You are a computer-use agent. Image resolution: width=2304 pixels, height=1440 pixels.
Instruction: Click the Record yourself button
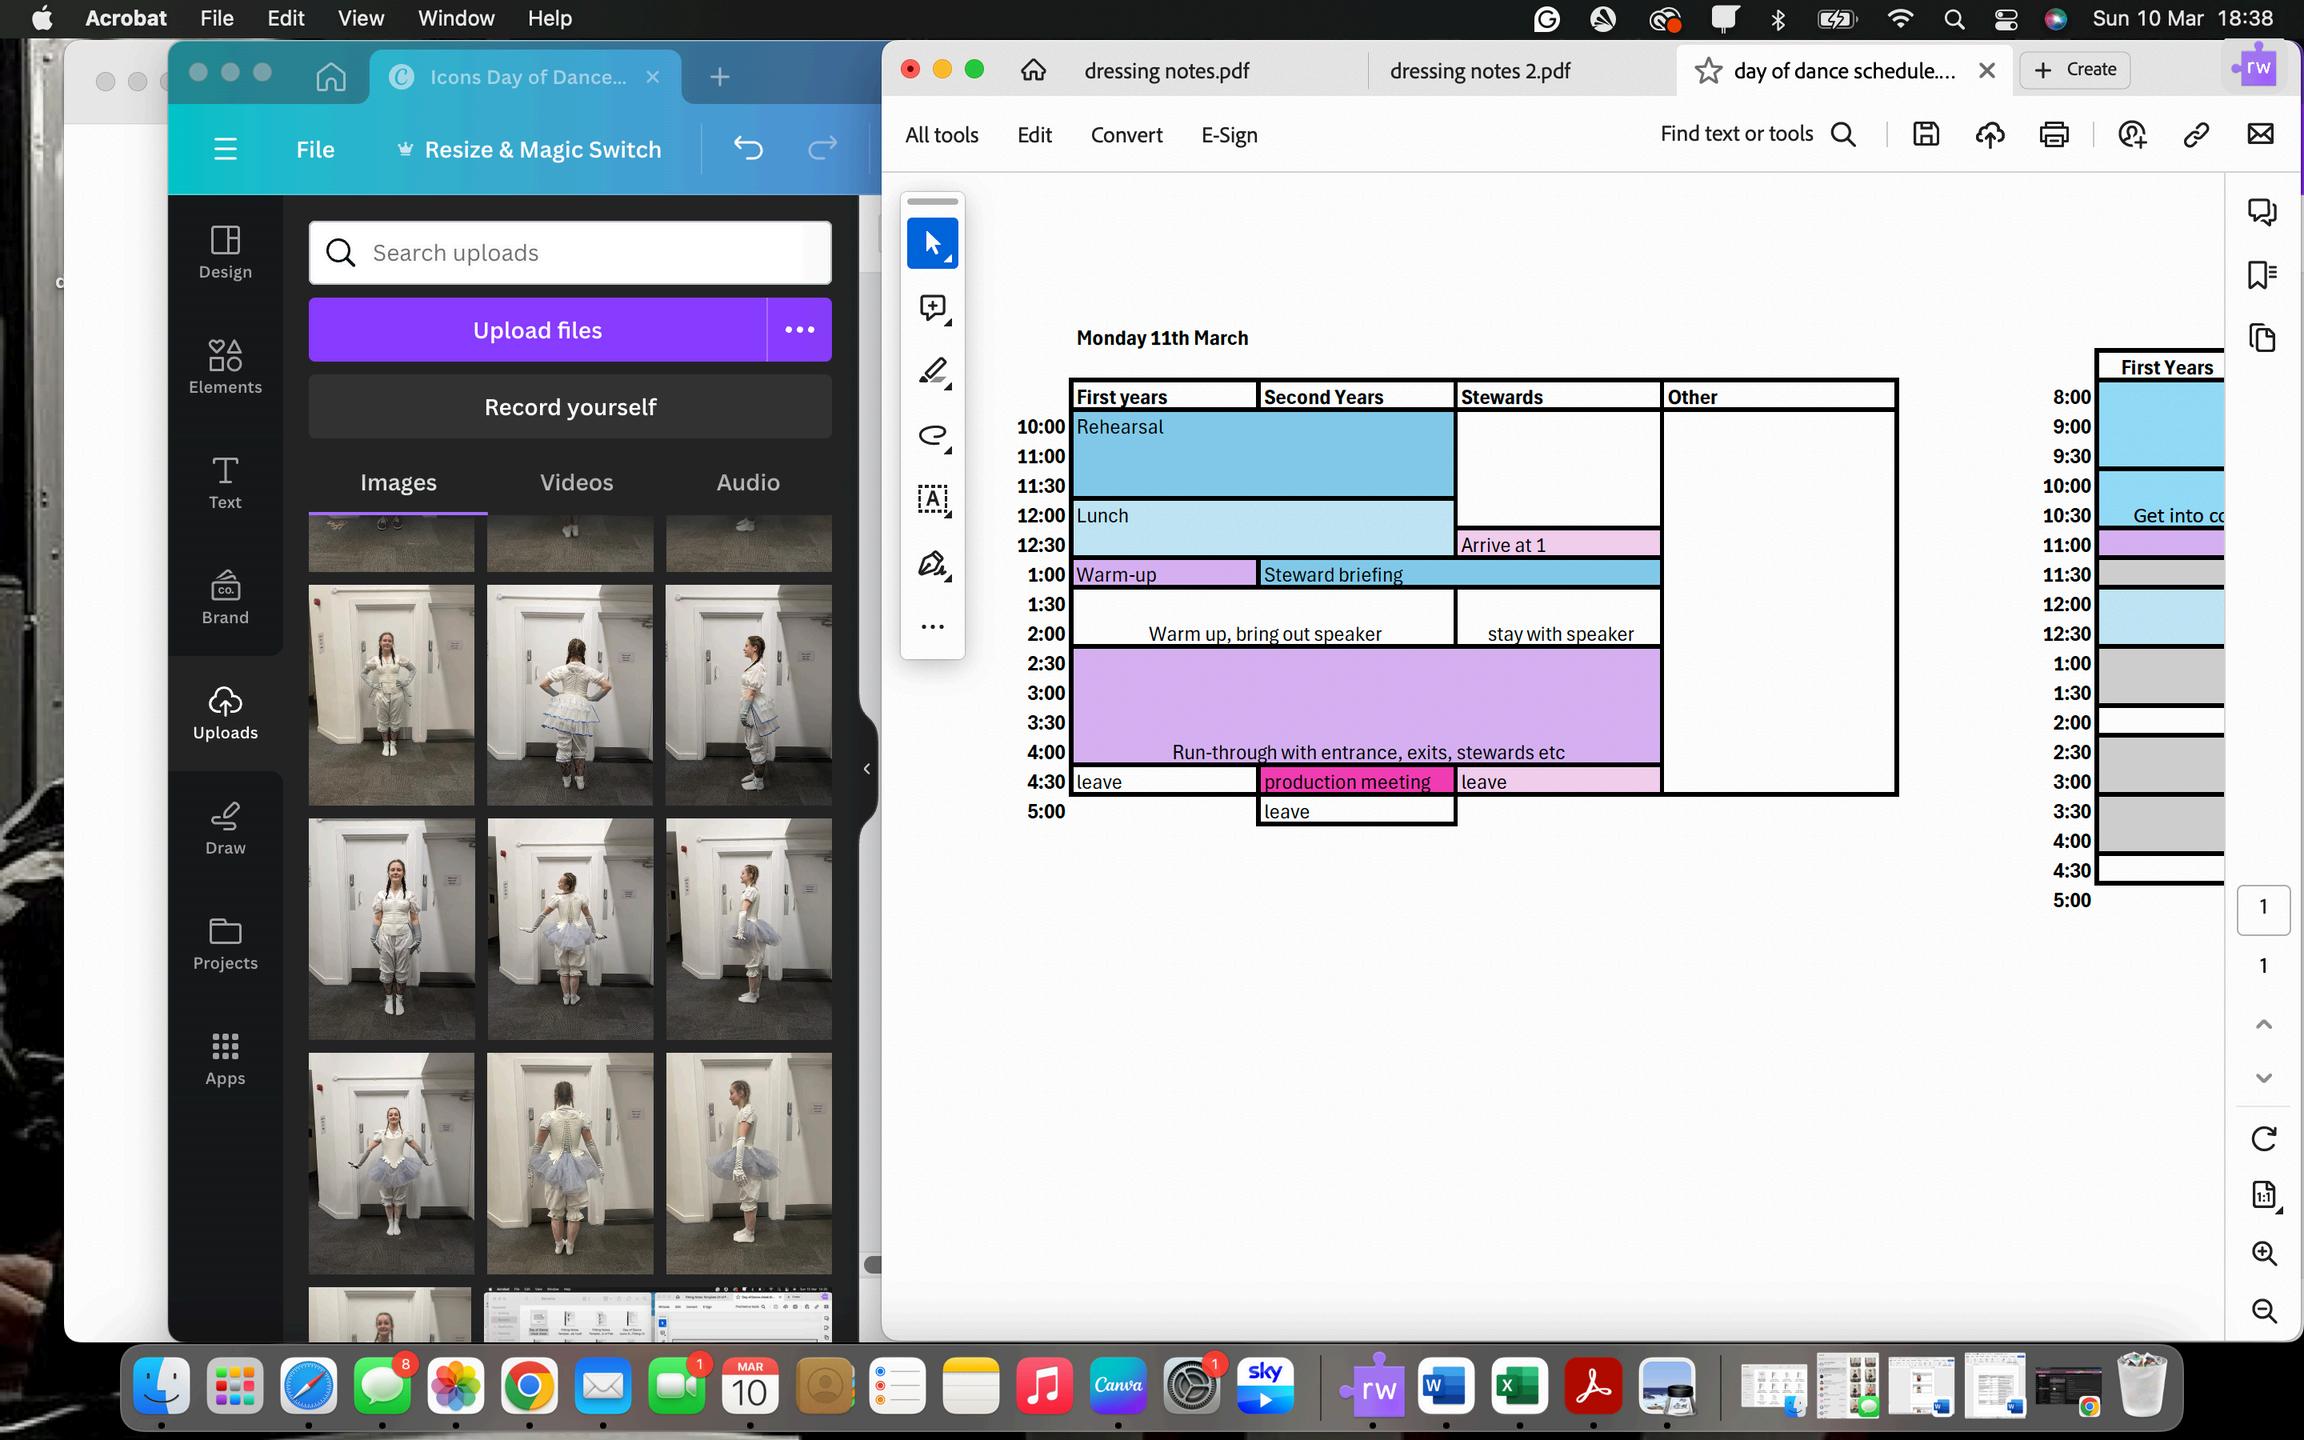click(570, 407)
